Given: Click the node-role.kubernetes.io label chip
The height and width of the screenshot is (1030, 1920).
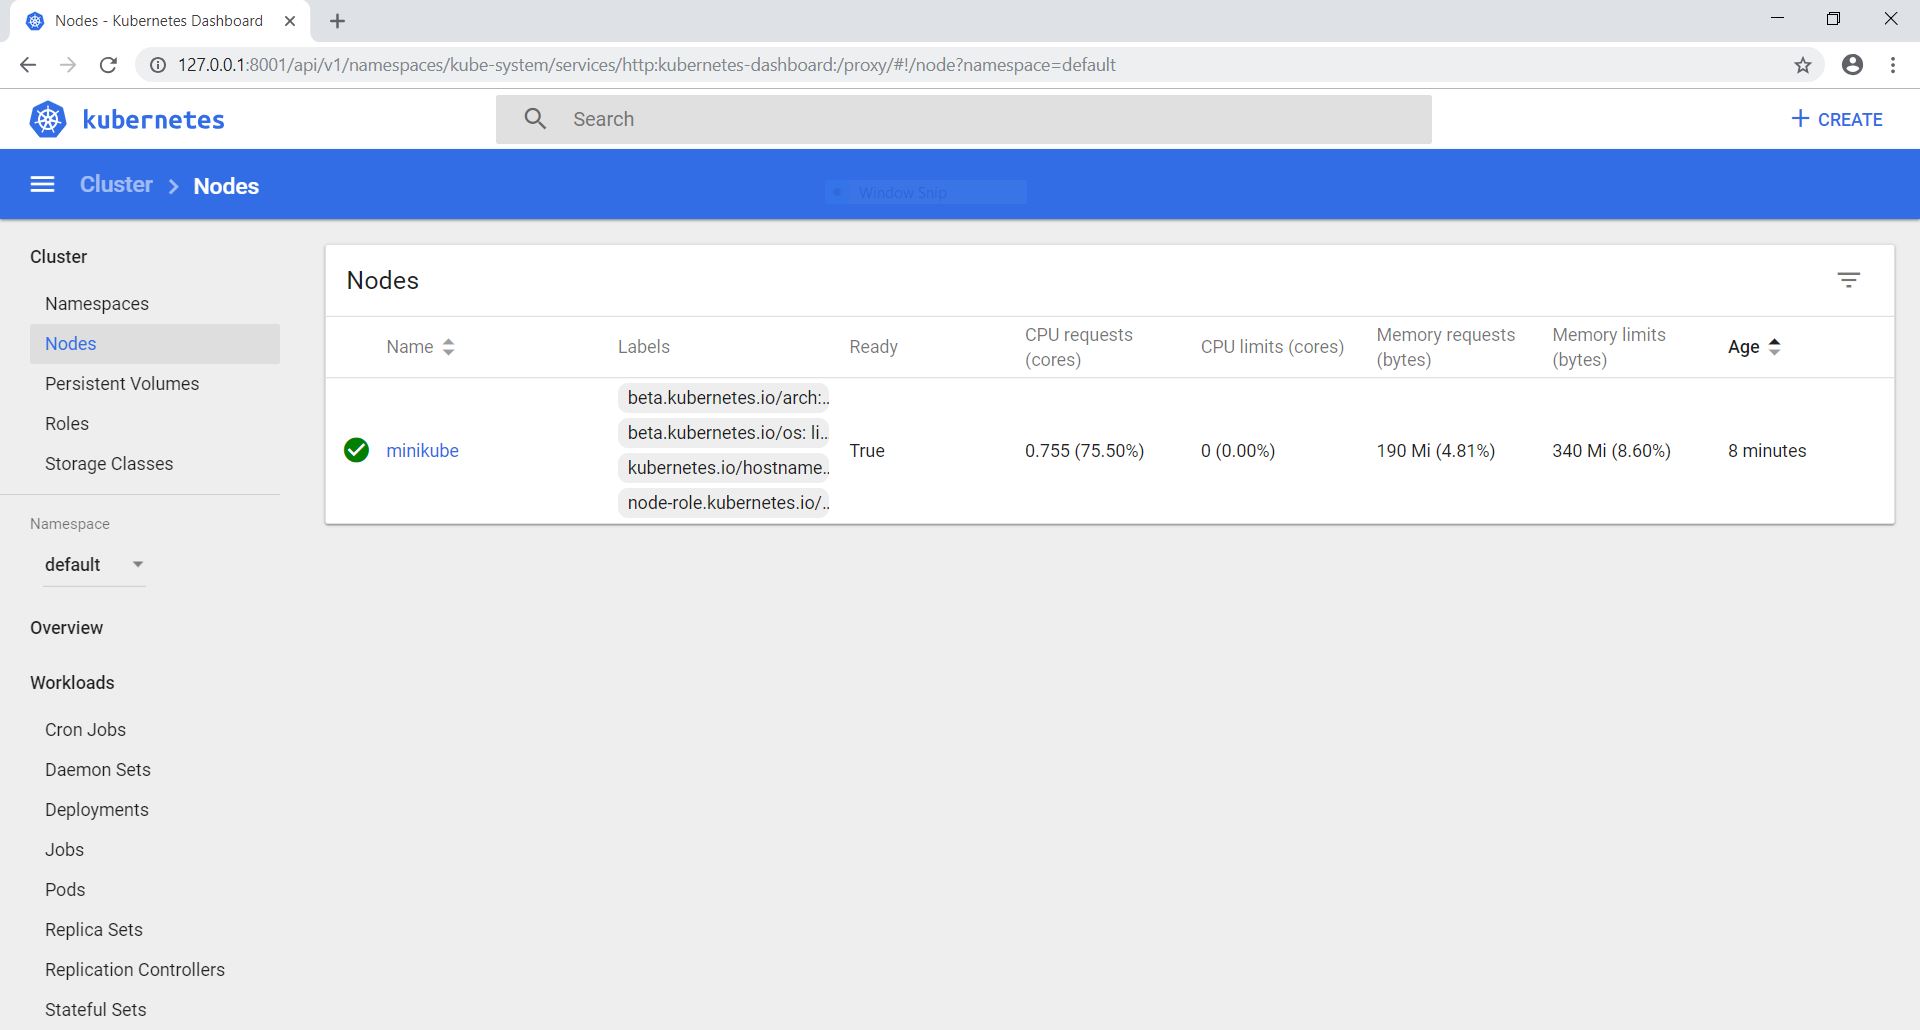Looking at the screenshot, I should tap(724, 503).
